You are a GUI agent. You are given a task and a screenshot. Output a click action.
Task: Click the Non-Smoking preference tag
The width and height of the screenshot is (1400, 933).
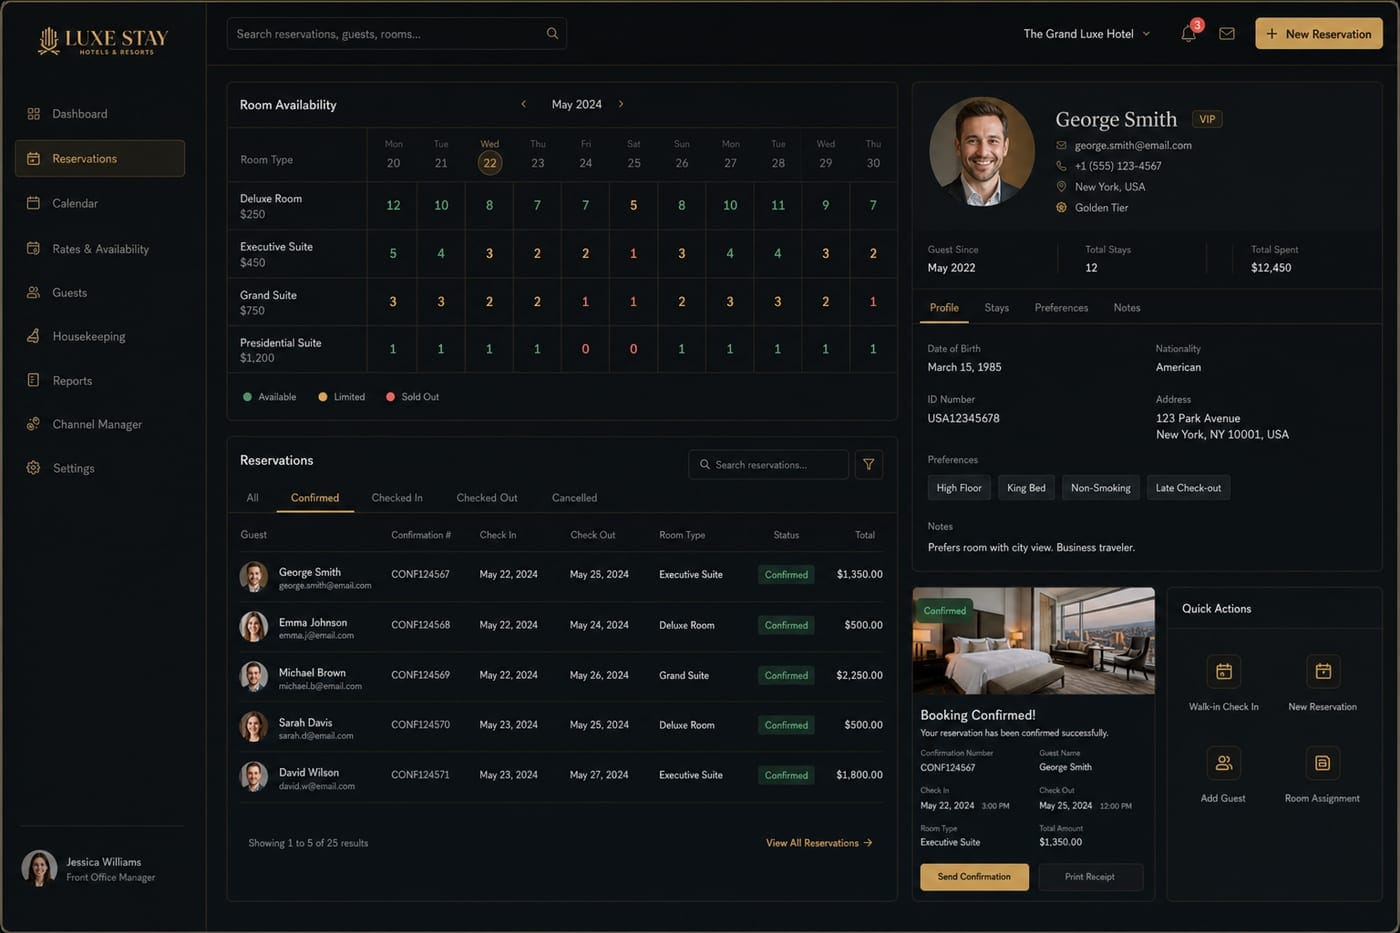(1100, 488)
